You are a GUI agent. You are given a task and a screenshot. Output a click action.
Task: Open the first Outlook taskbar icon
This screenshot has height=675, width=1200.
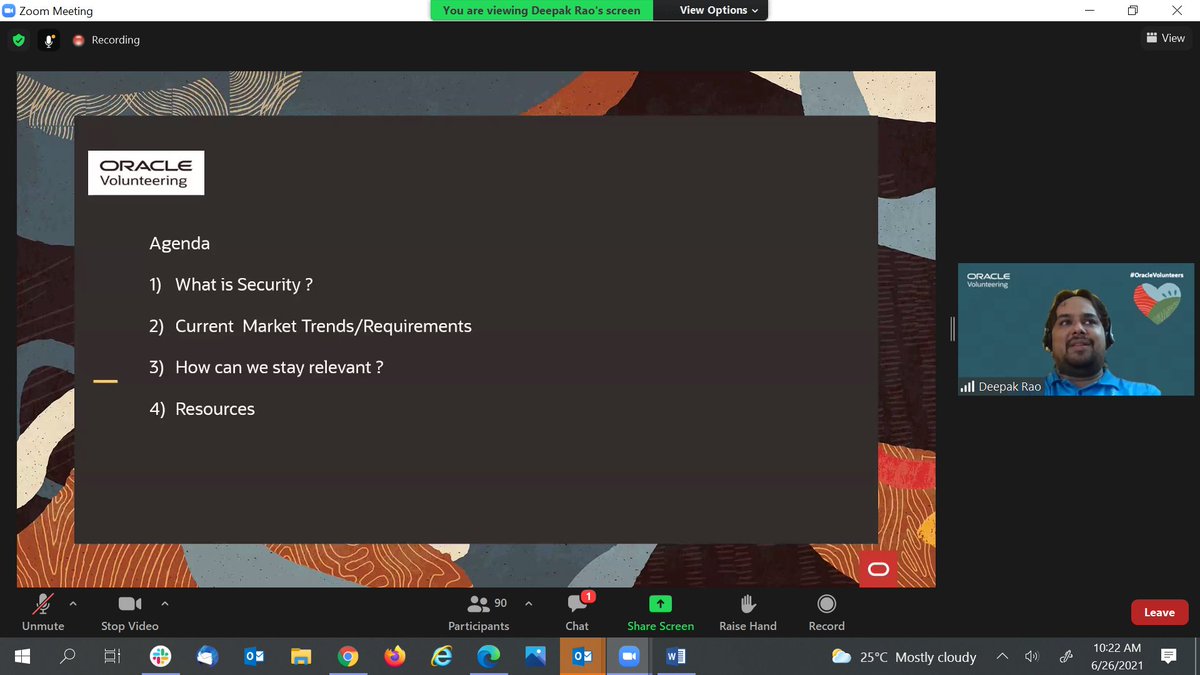[x=254, y=657]
